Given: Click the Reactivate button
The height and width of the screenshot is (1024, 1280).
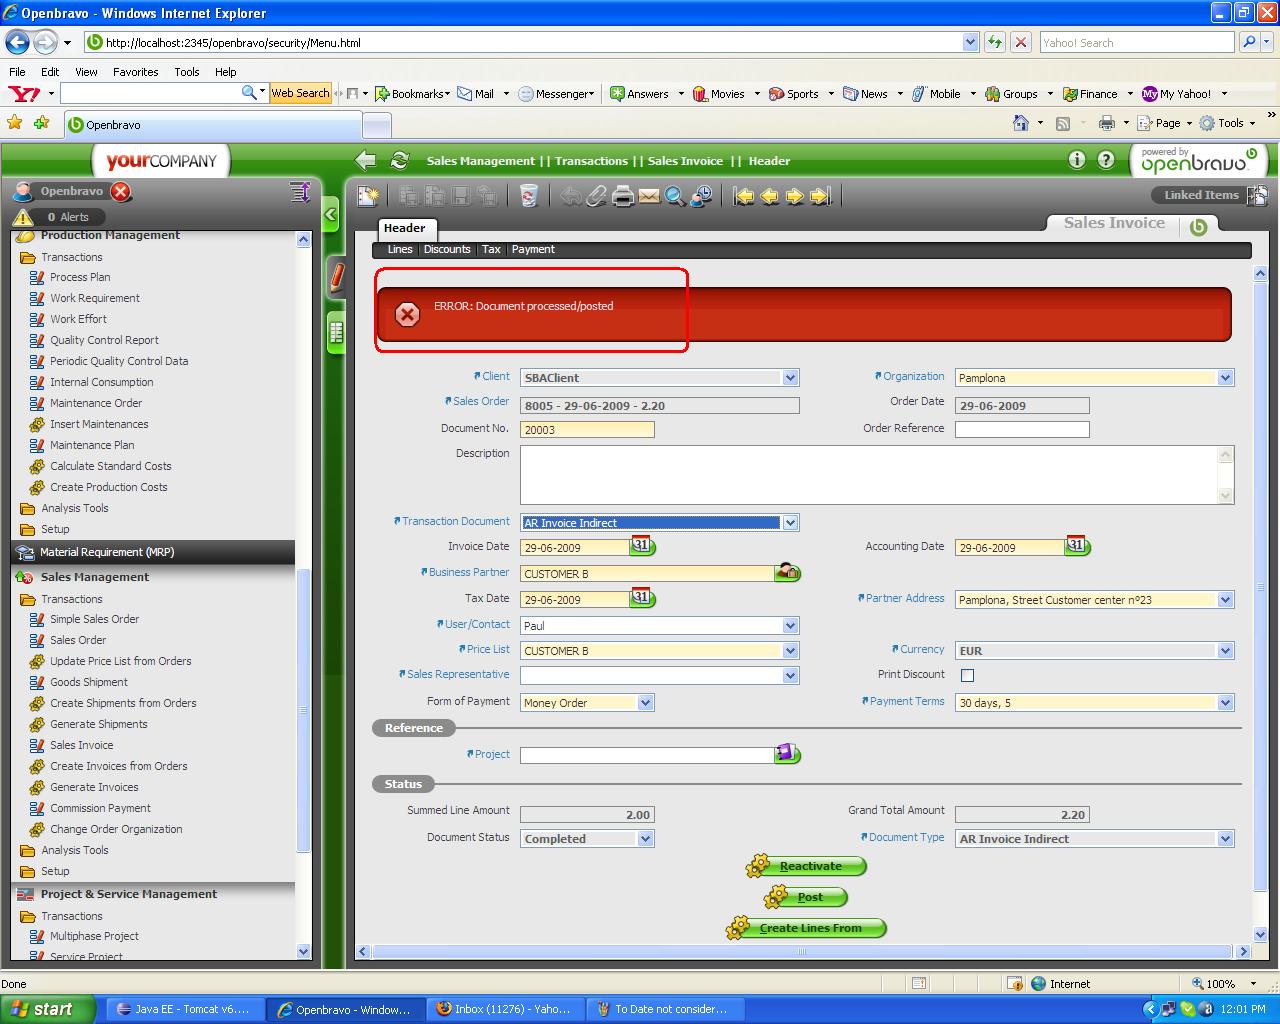Looking at the screenshot, I should (810, 867).
